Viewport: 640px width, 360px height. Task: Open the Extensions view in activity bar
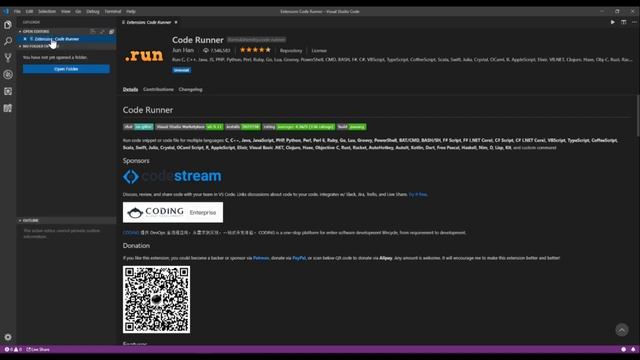pyautogui.click(x=8, y=91)
